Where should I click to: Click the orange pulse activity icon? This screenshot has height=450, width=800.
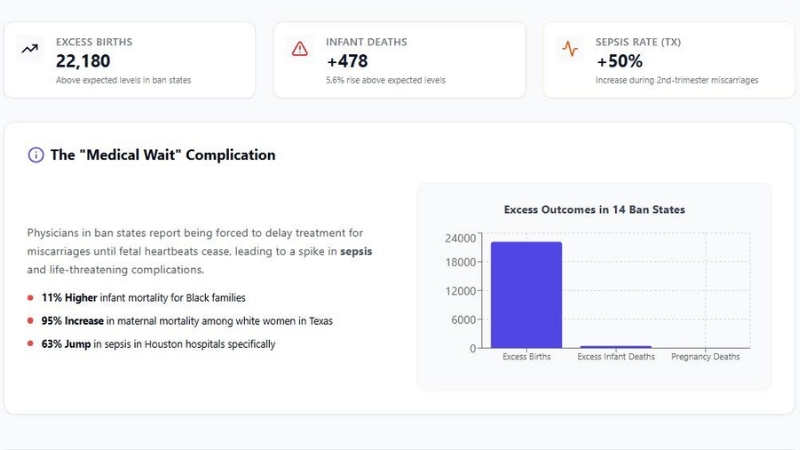[570, 48]
